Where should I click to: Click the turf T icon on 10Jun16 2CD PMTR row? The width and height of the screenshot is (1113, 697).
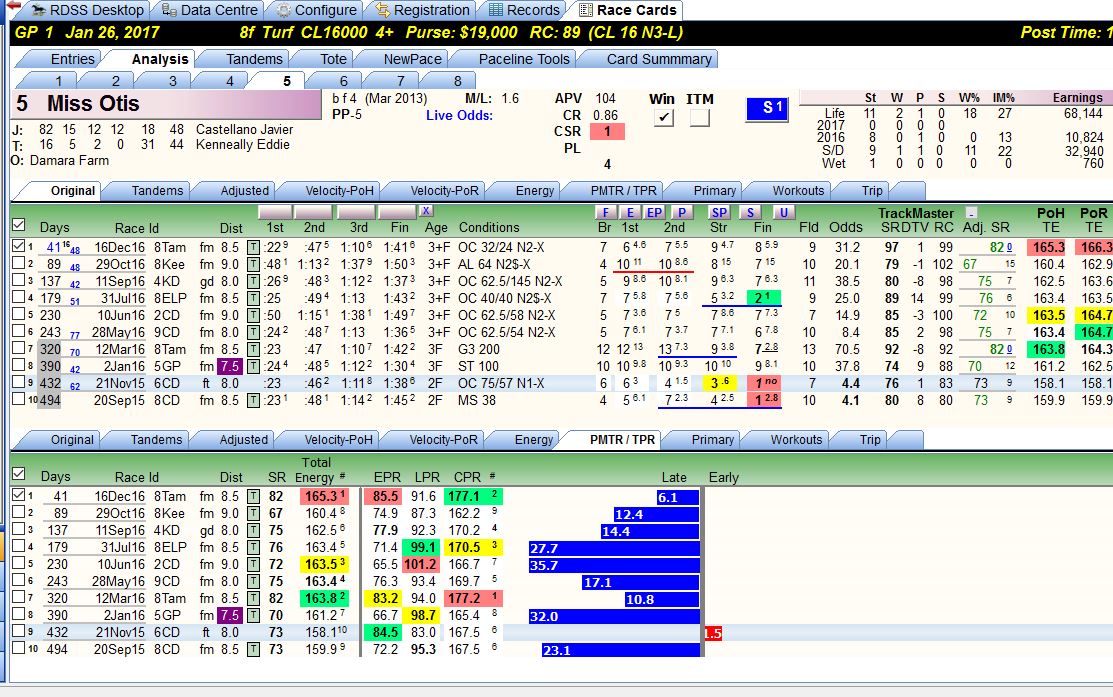click(x=253, y=565)
